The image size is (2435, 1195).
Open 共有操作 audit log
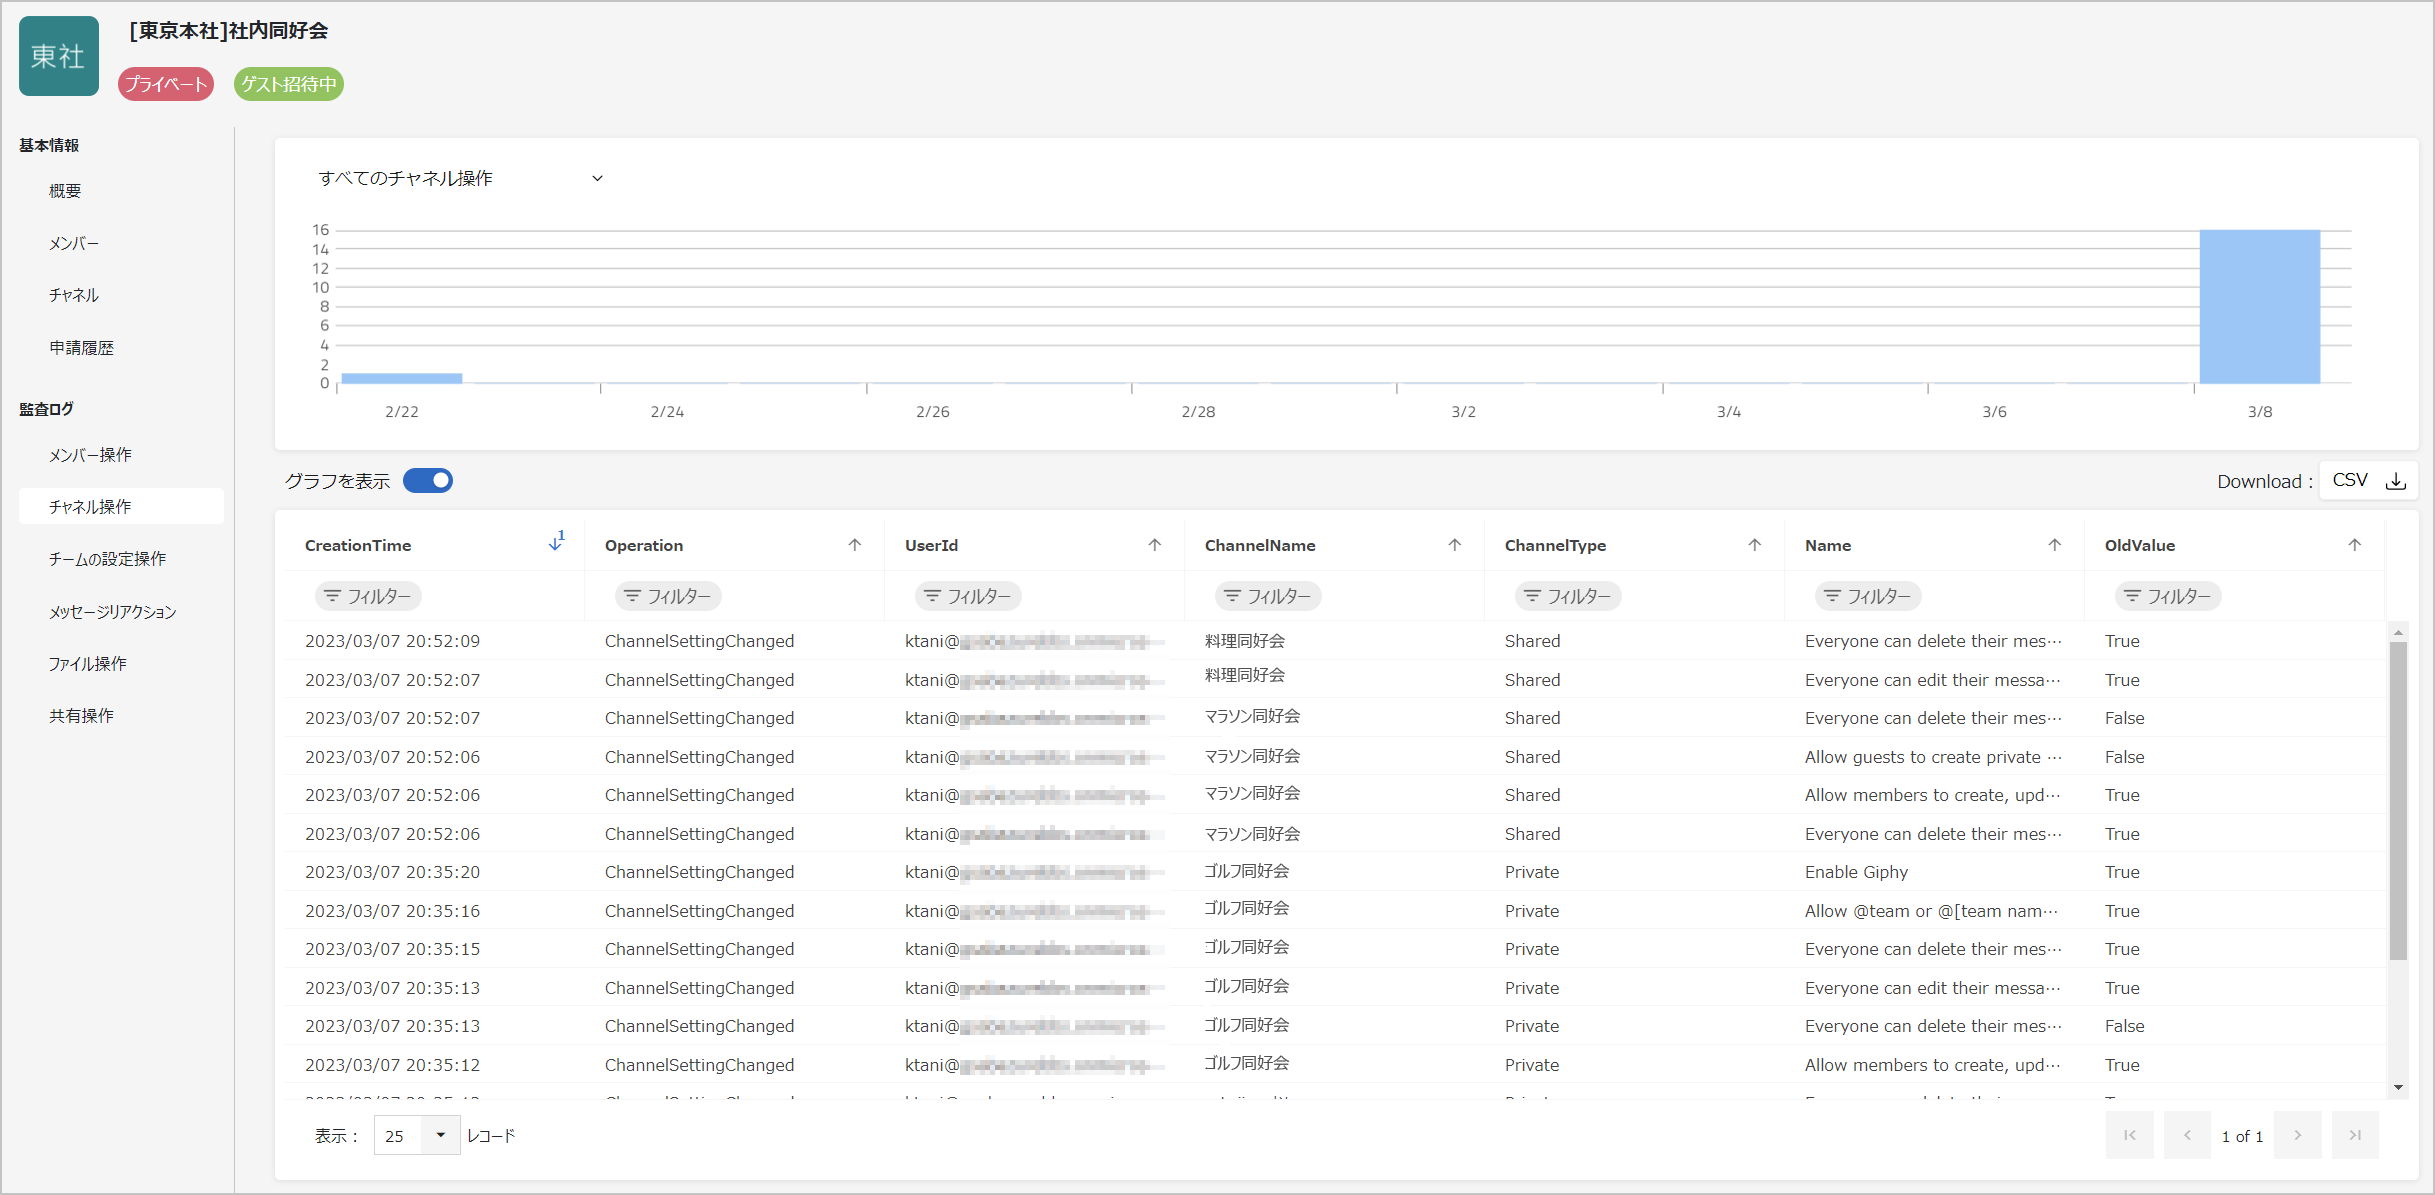82,715
